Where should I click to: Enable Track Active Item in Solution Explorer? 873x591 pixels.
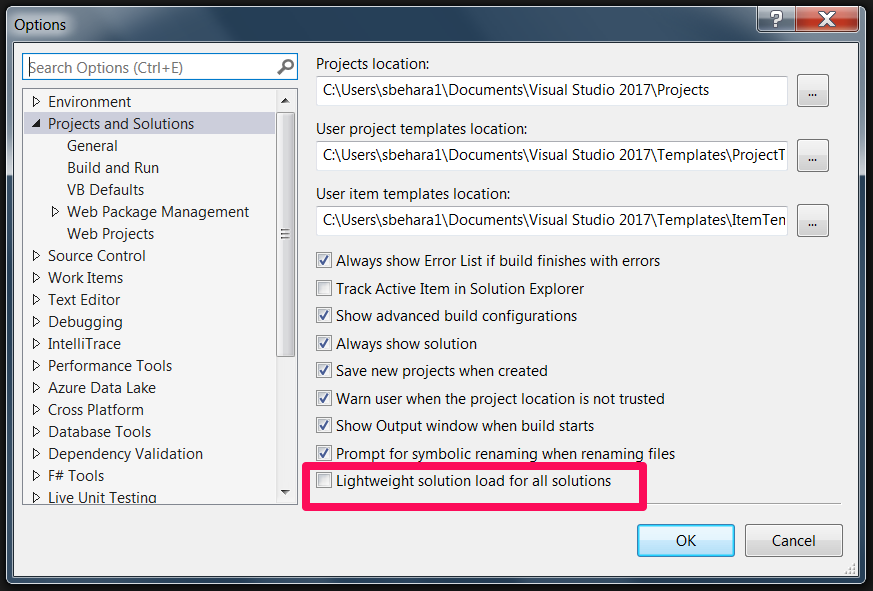tap(324, 288)
